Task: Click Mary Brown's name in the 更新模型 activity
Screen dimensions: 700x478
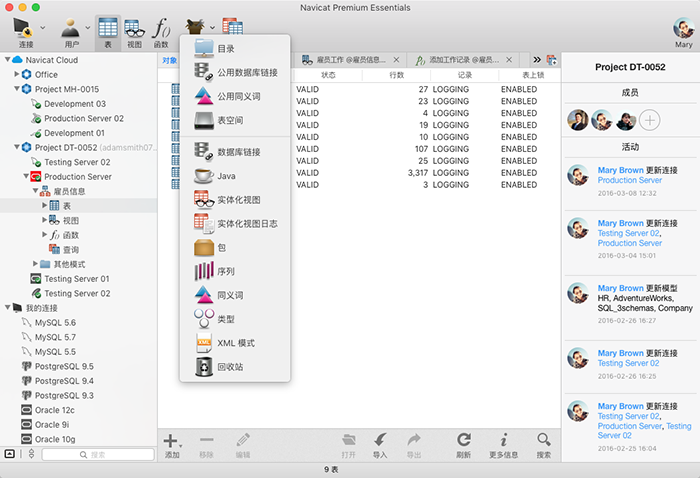Action: [x=621, y=288]
